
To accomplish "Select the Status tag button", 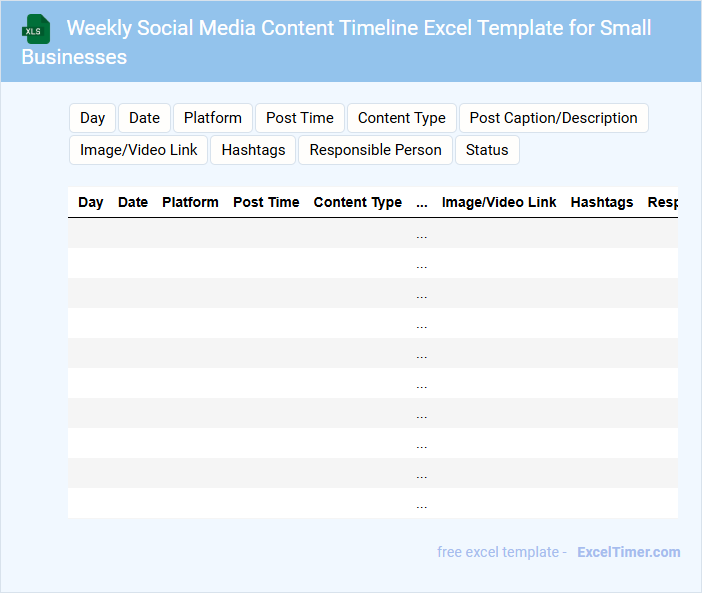I will [487, 150].
